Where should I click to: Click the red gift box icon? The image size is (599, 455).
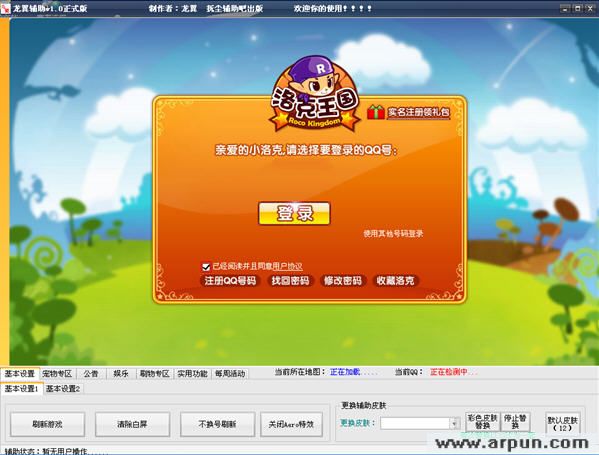376,112
